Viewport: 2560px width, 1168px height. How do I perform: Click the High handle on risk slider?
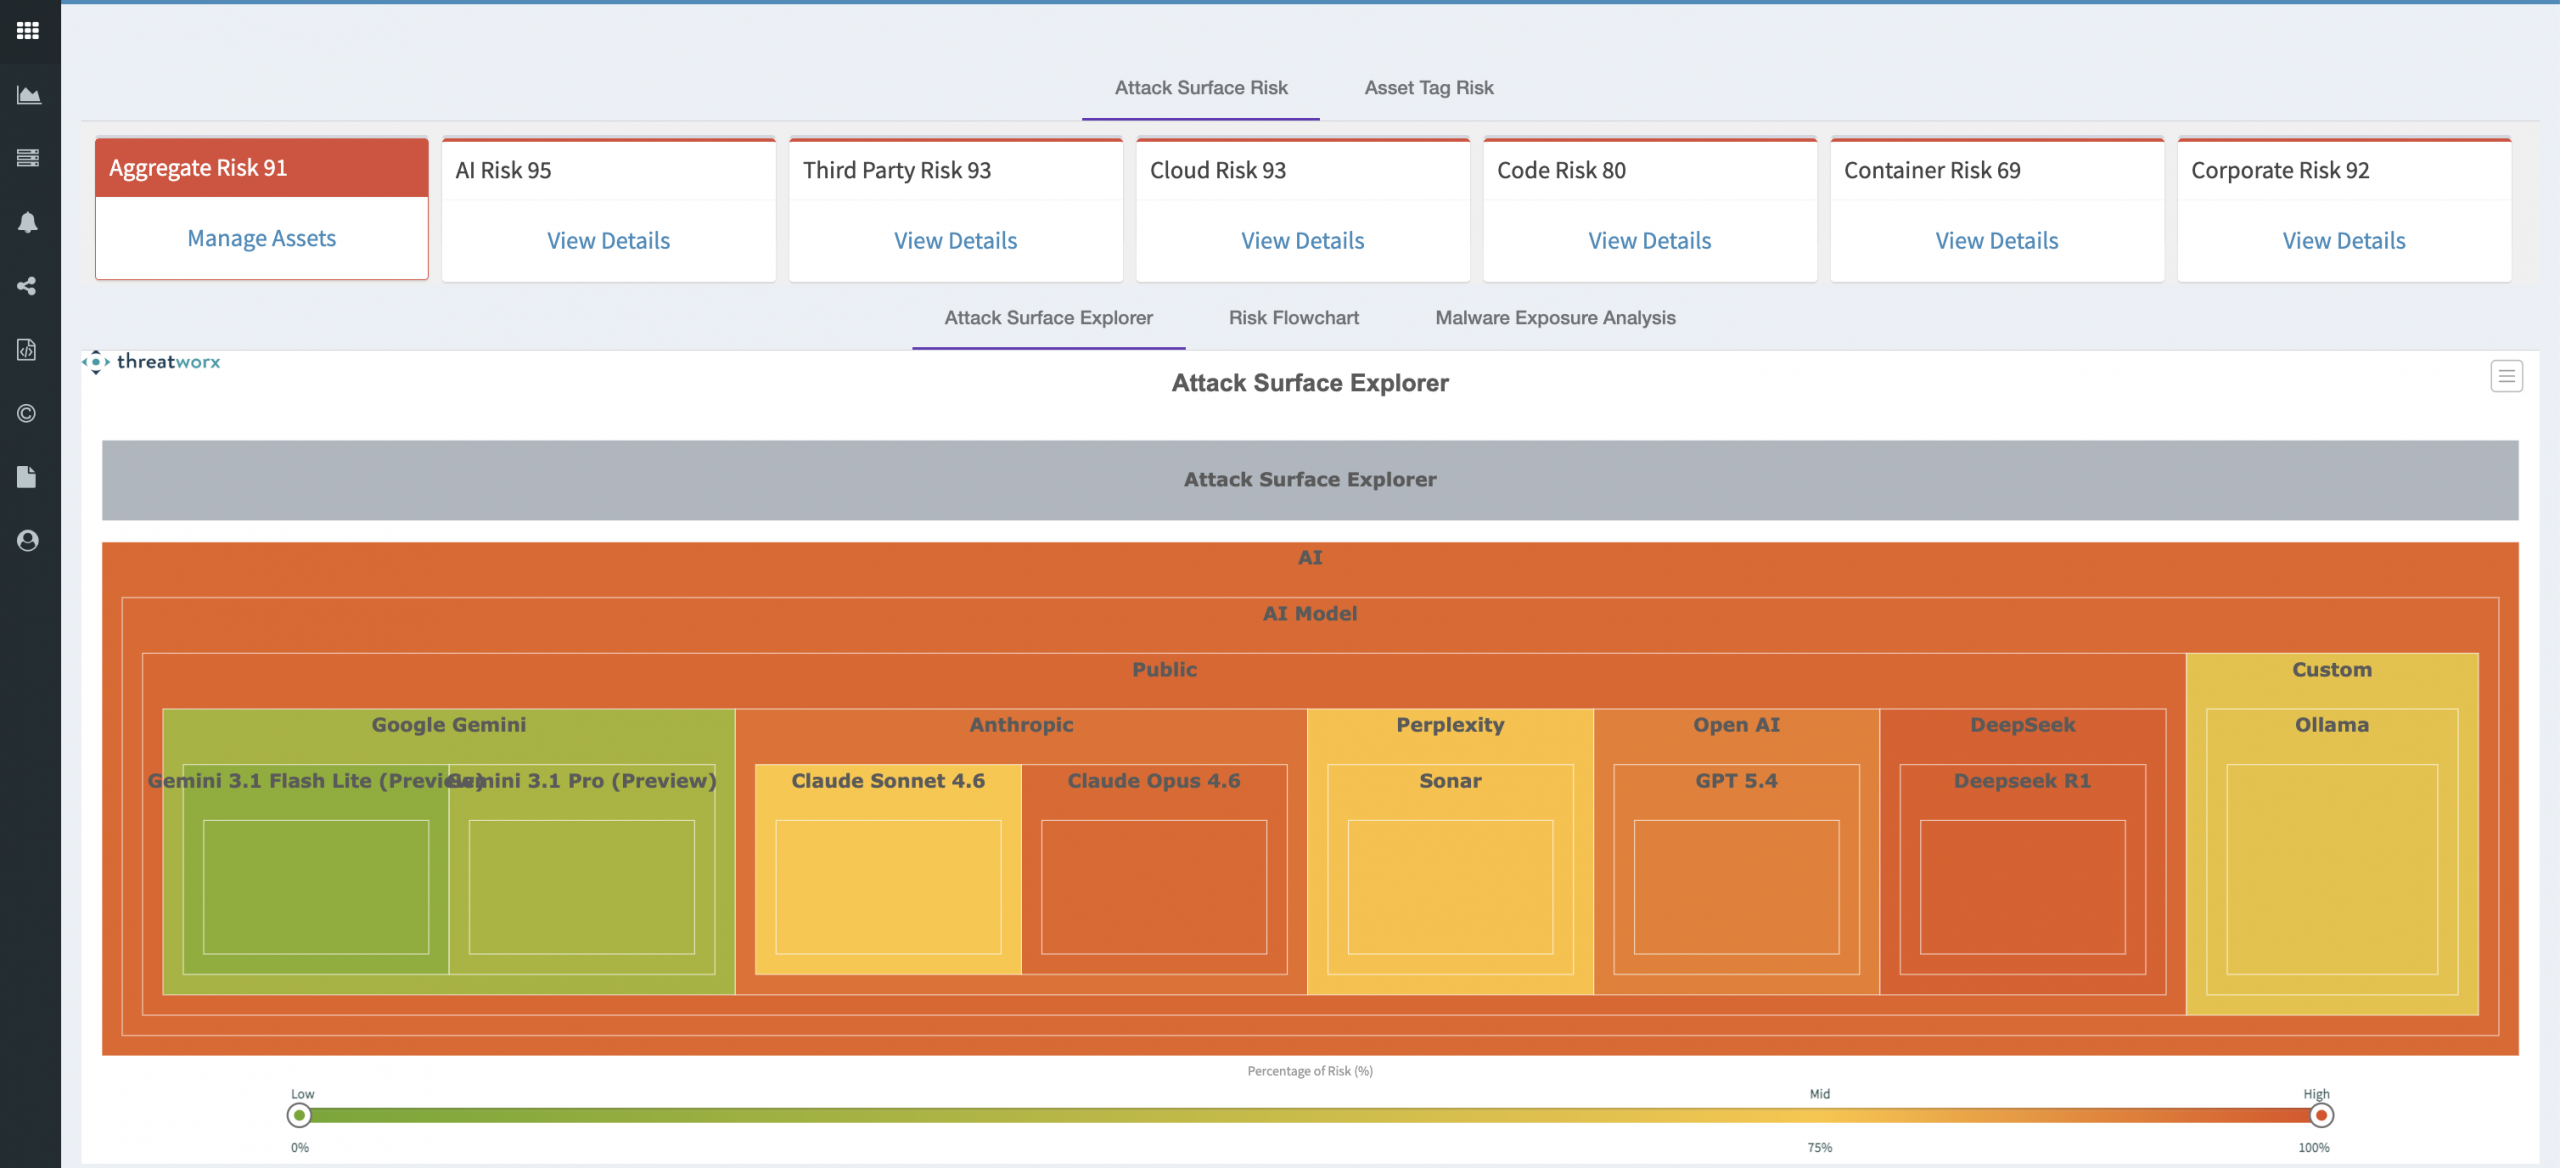[2321, 1115]
